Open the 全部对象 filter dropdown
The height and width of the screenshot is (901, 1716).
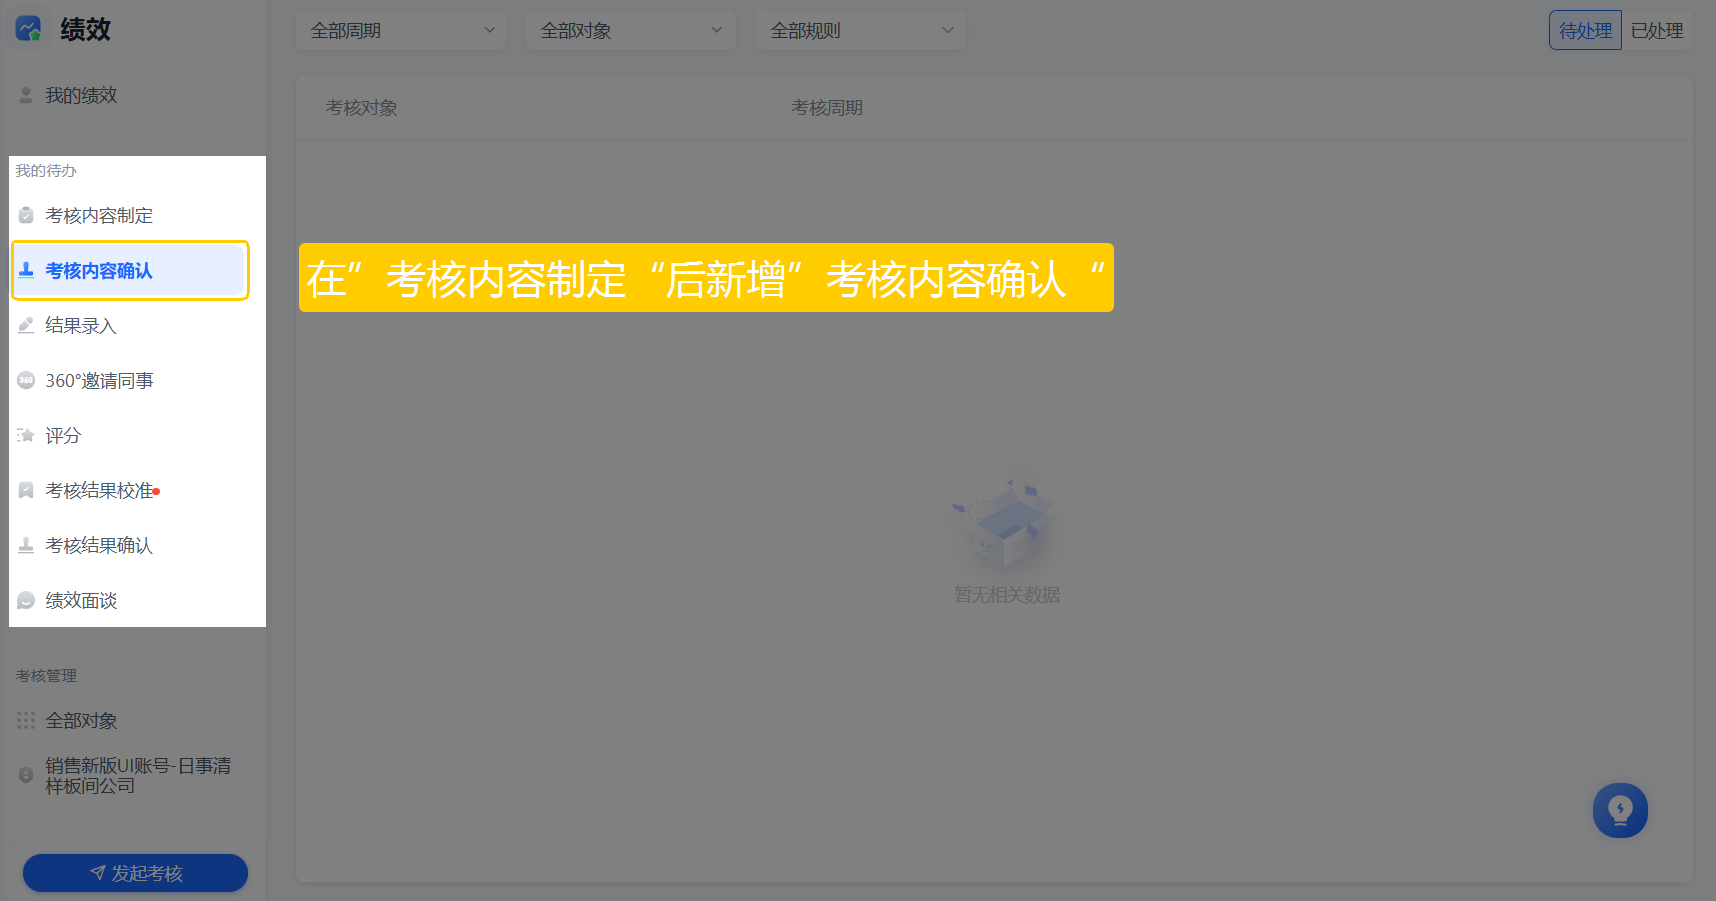[631, 30]
